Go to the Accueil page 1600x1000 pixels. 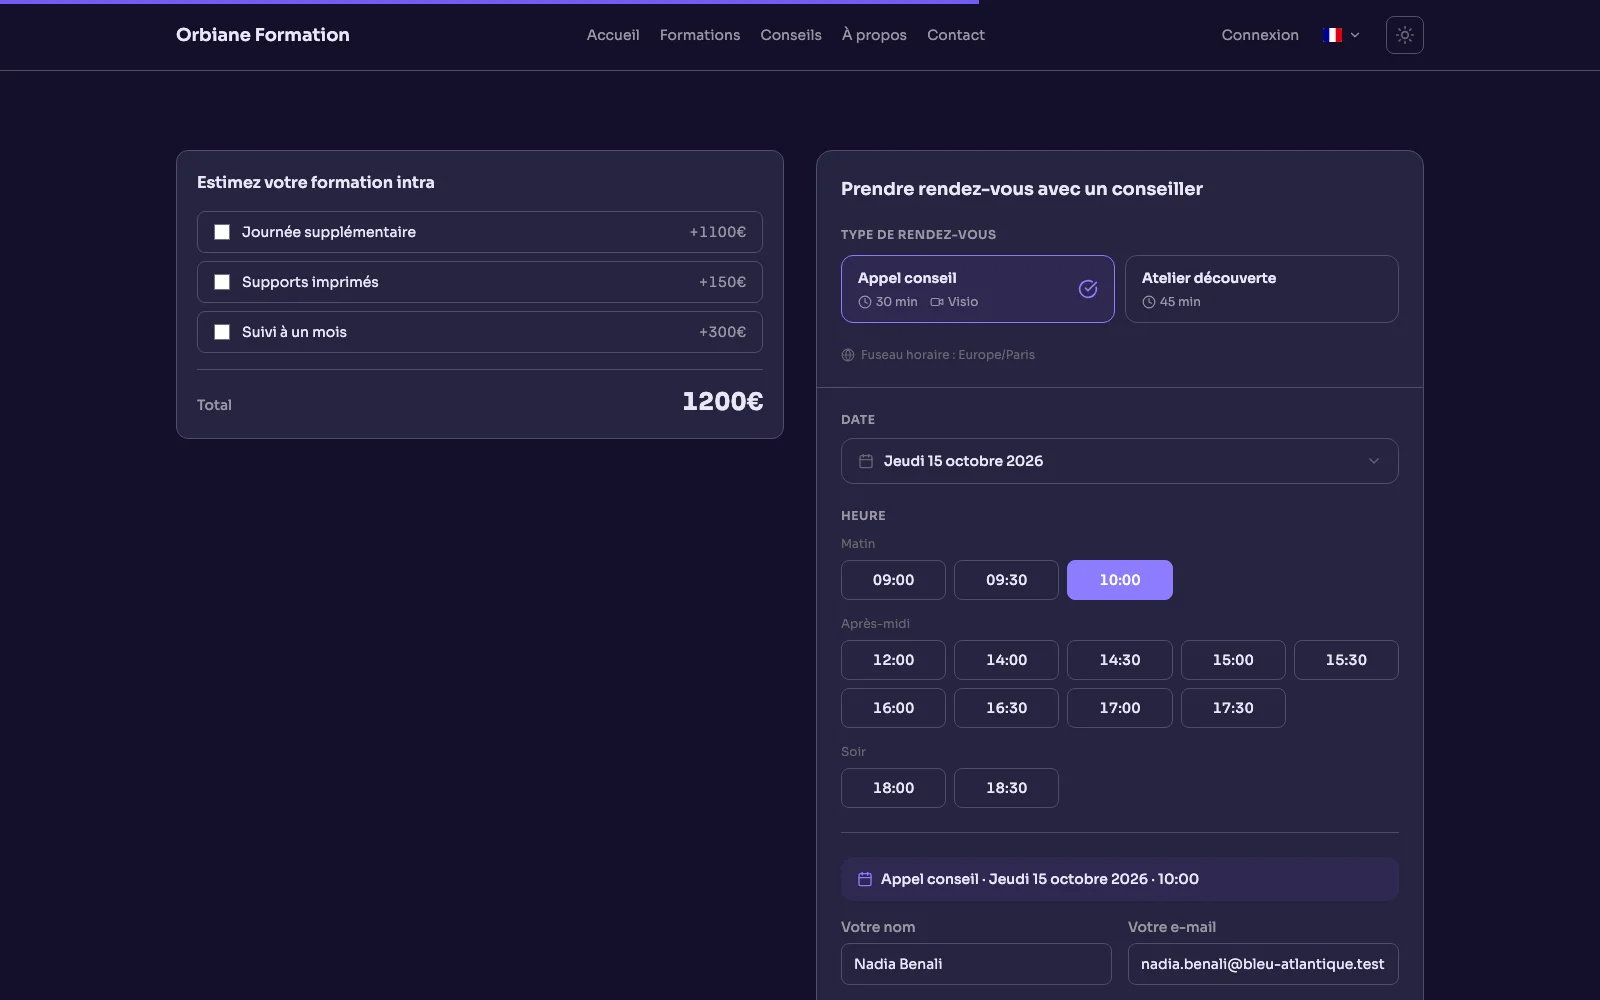(x=613, y=35)
